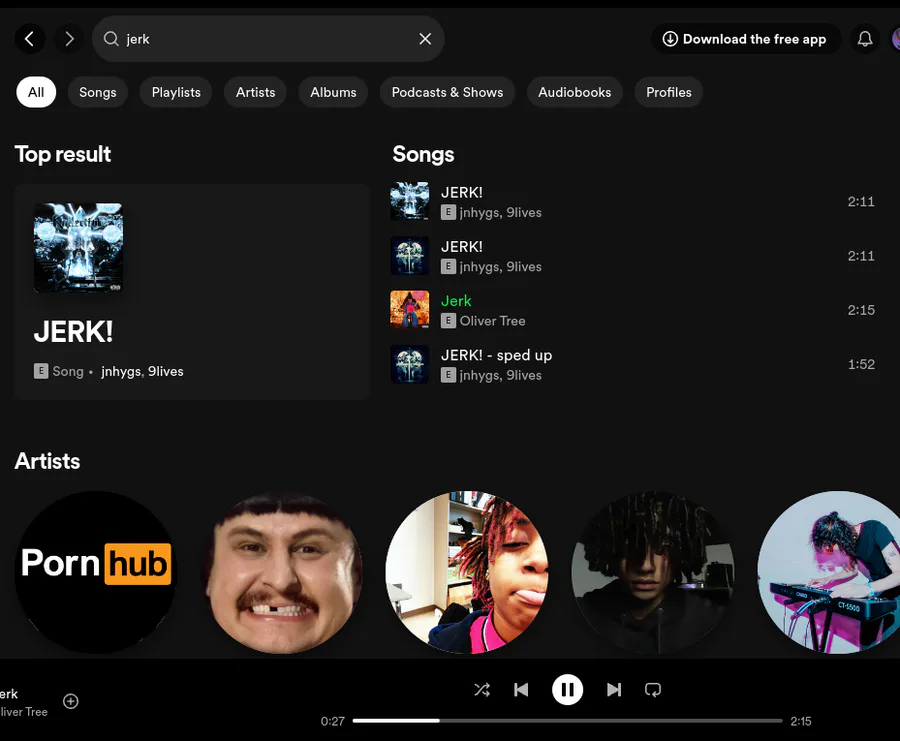Screen dimensions: 900x741
Task: Clear the search field with the X
Action: pyautogui.click(x=425, y=39)
